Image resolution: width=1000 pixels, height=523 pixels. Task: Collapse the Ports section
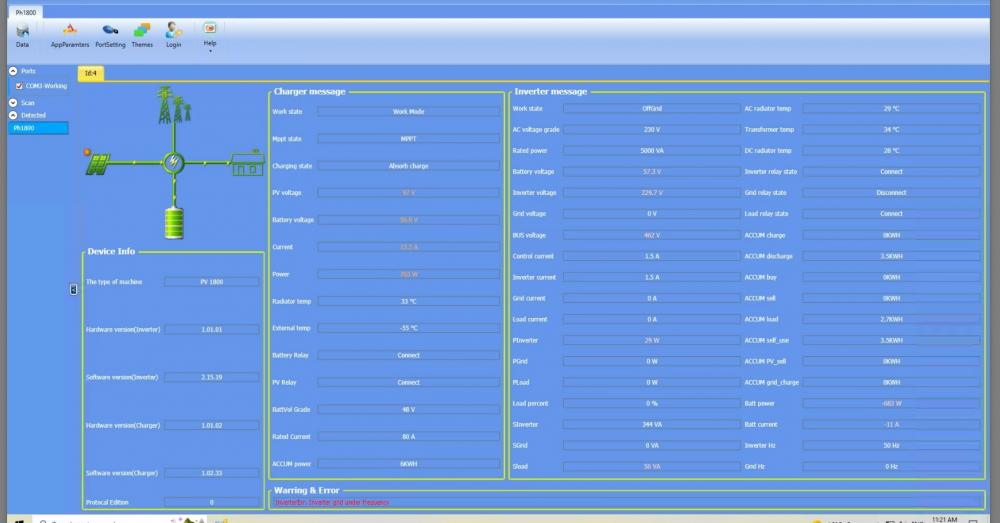pos(13,71)
